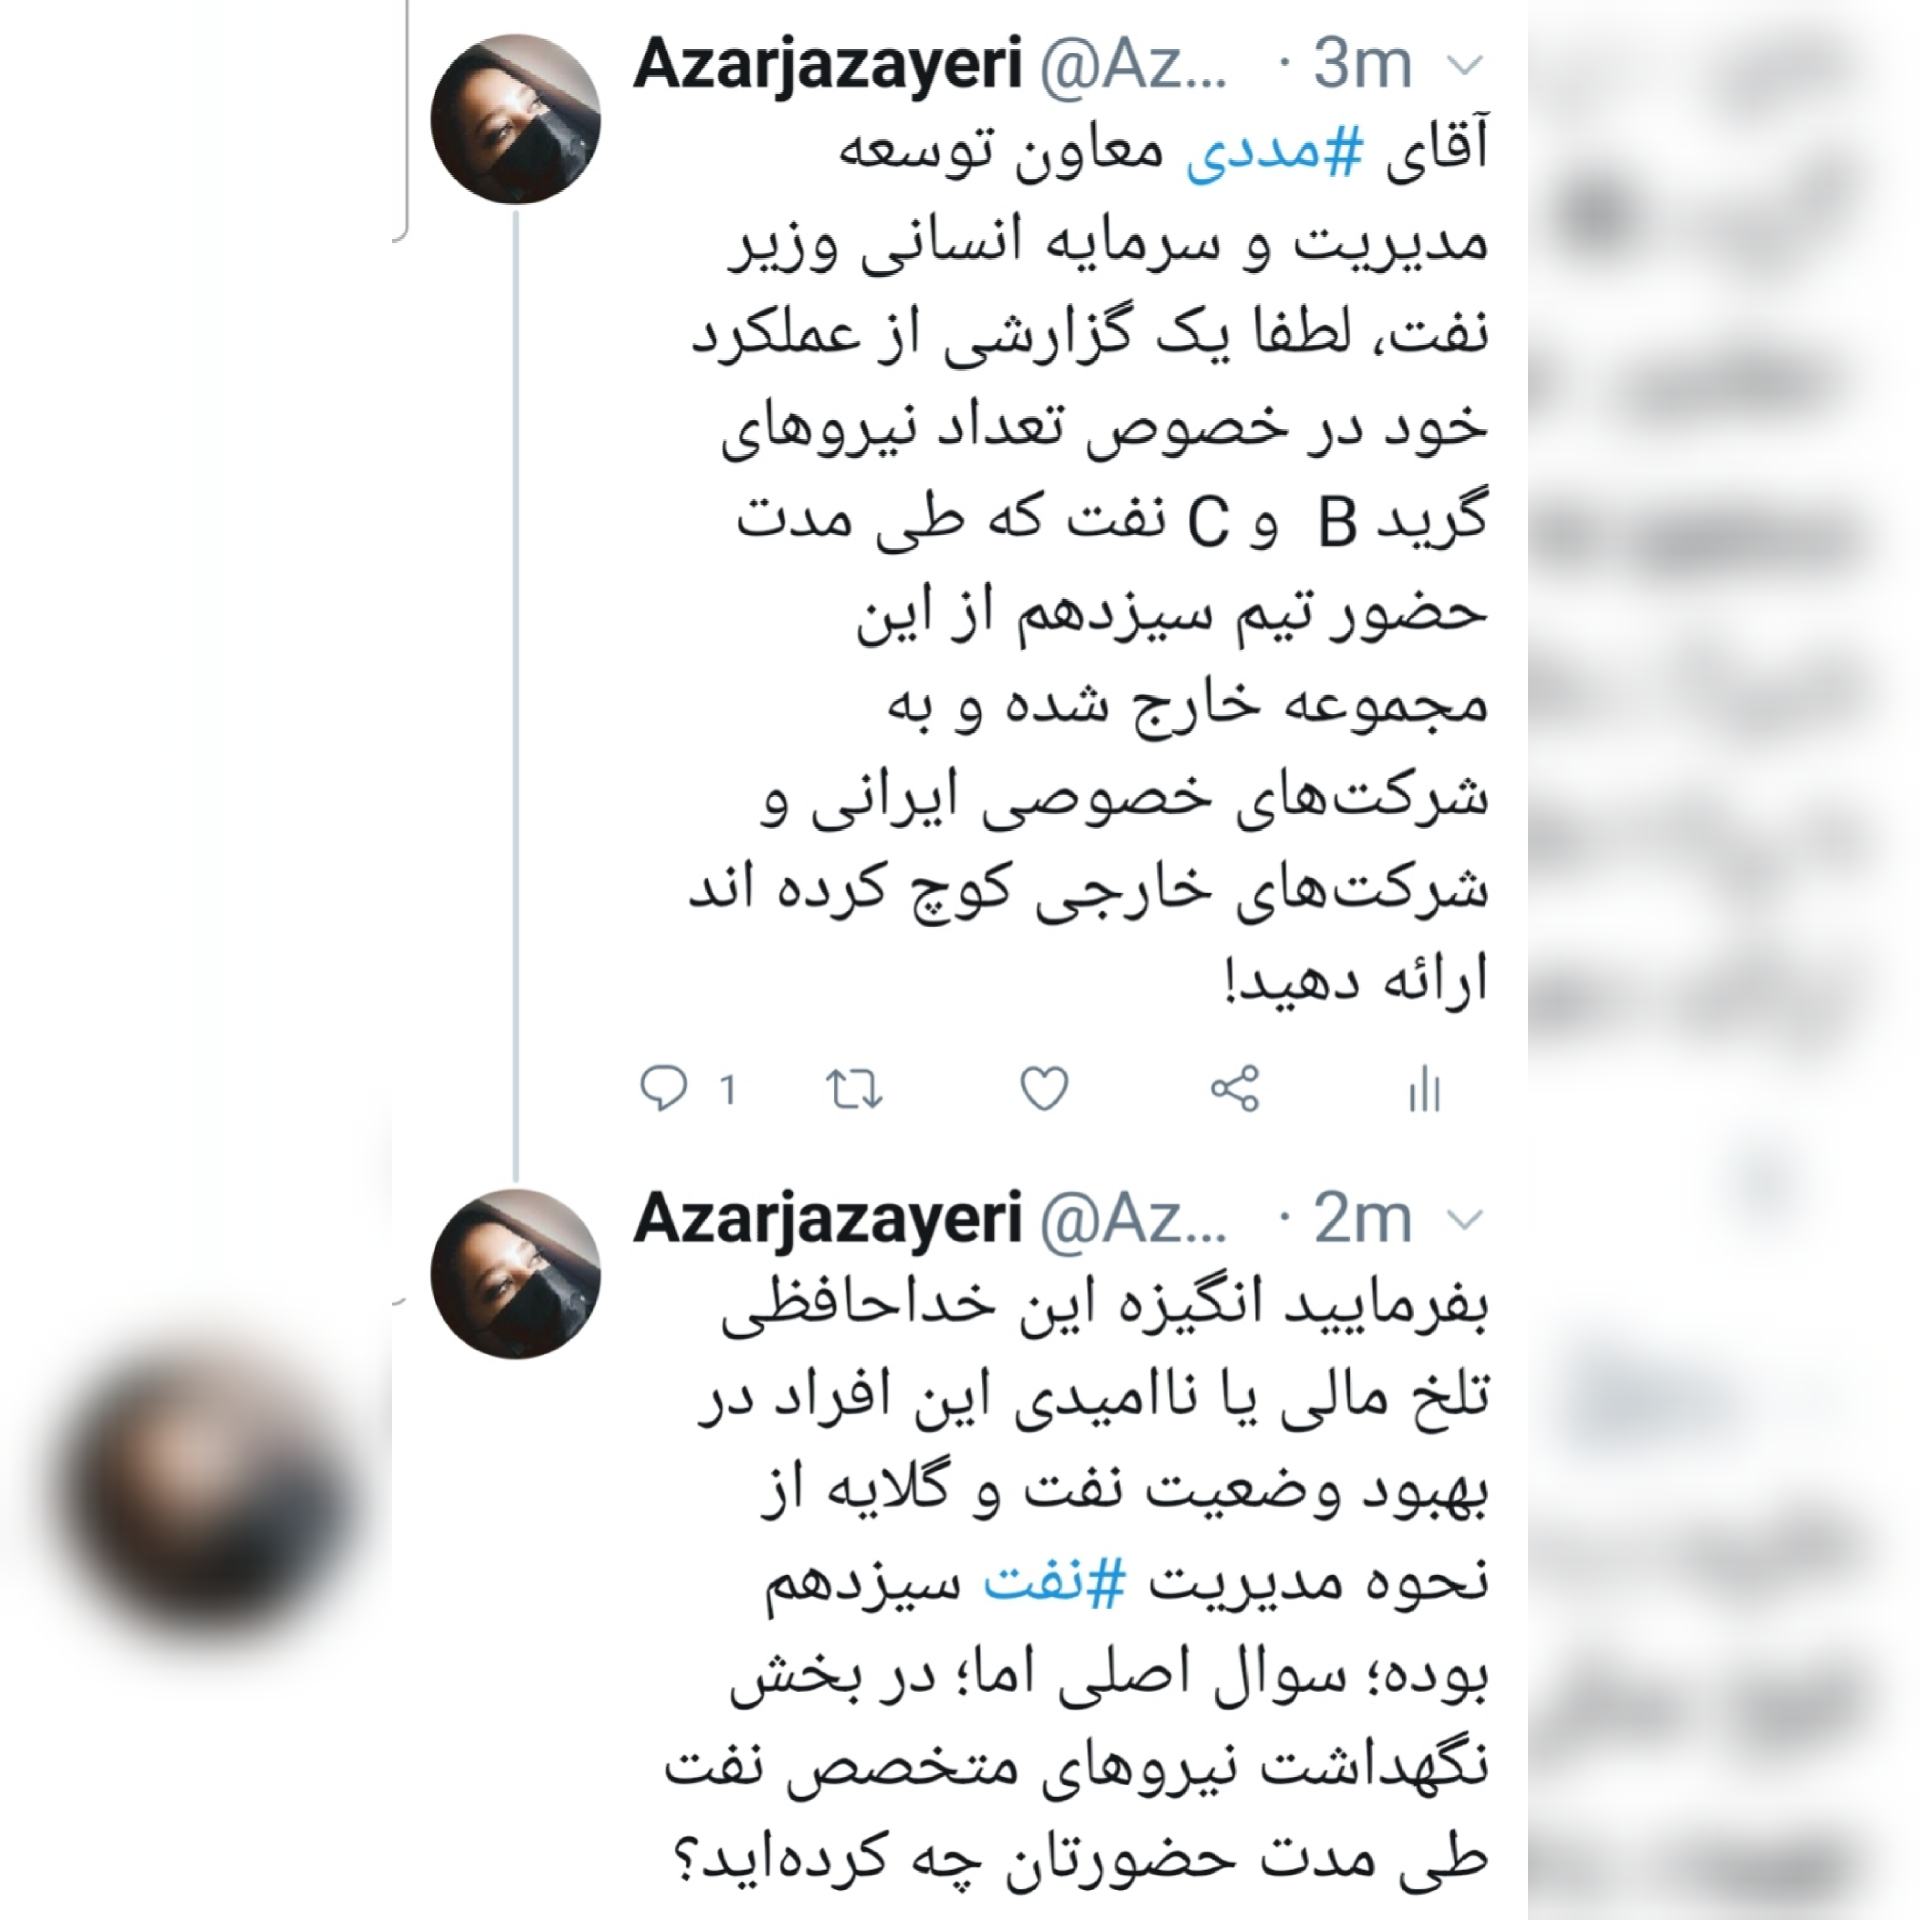1920x1920 pixels.
Task: Open Azarjazayeri name on first tweet
Action: click(828, 66)
